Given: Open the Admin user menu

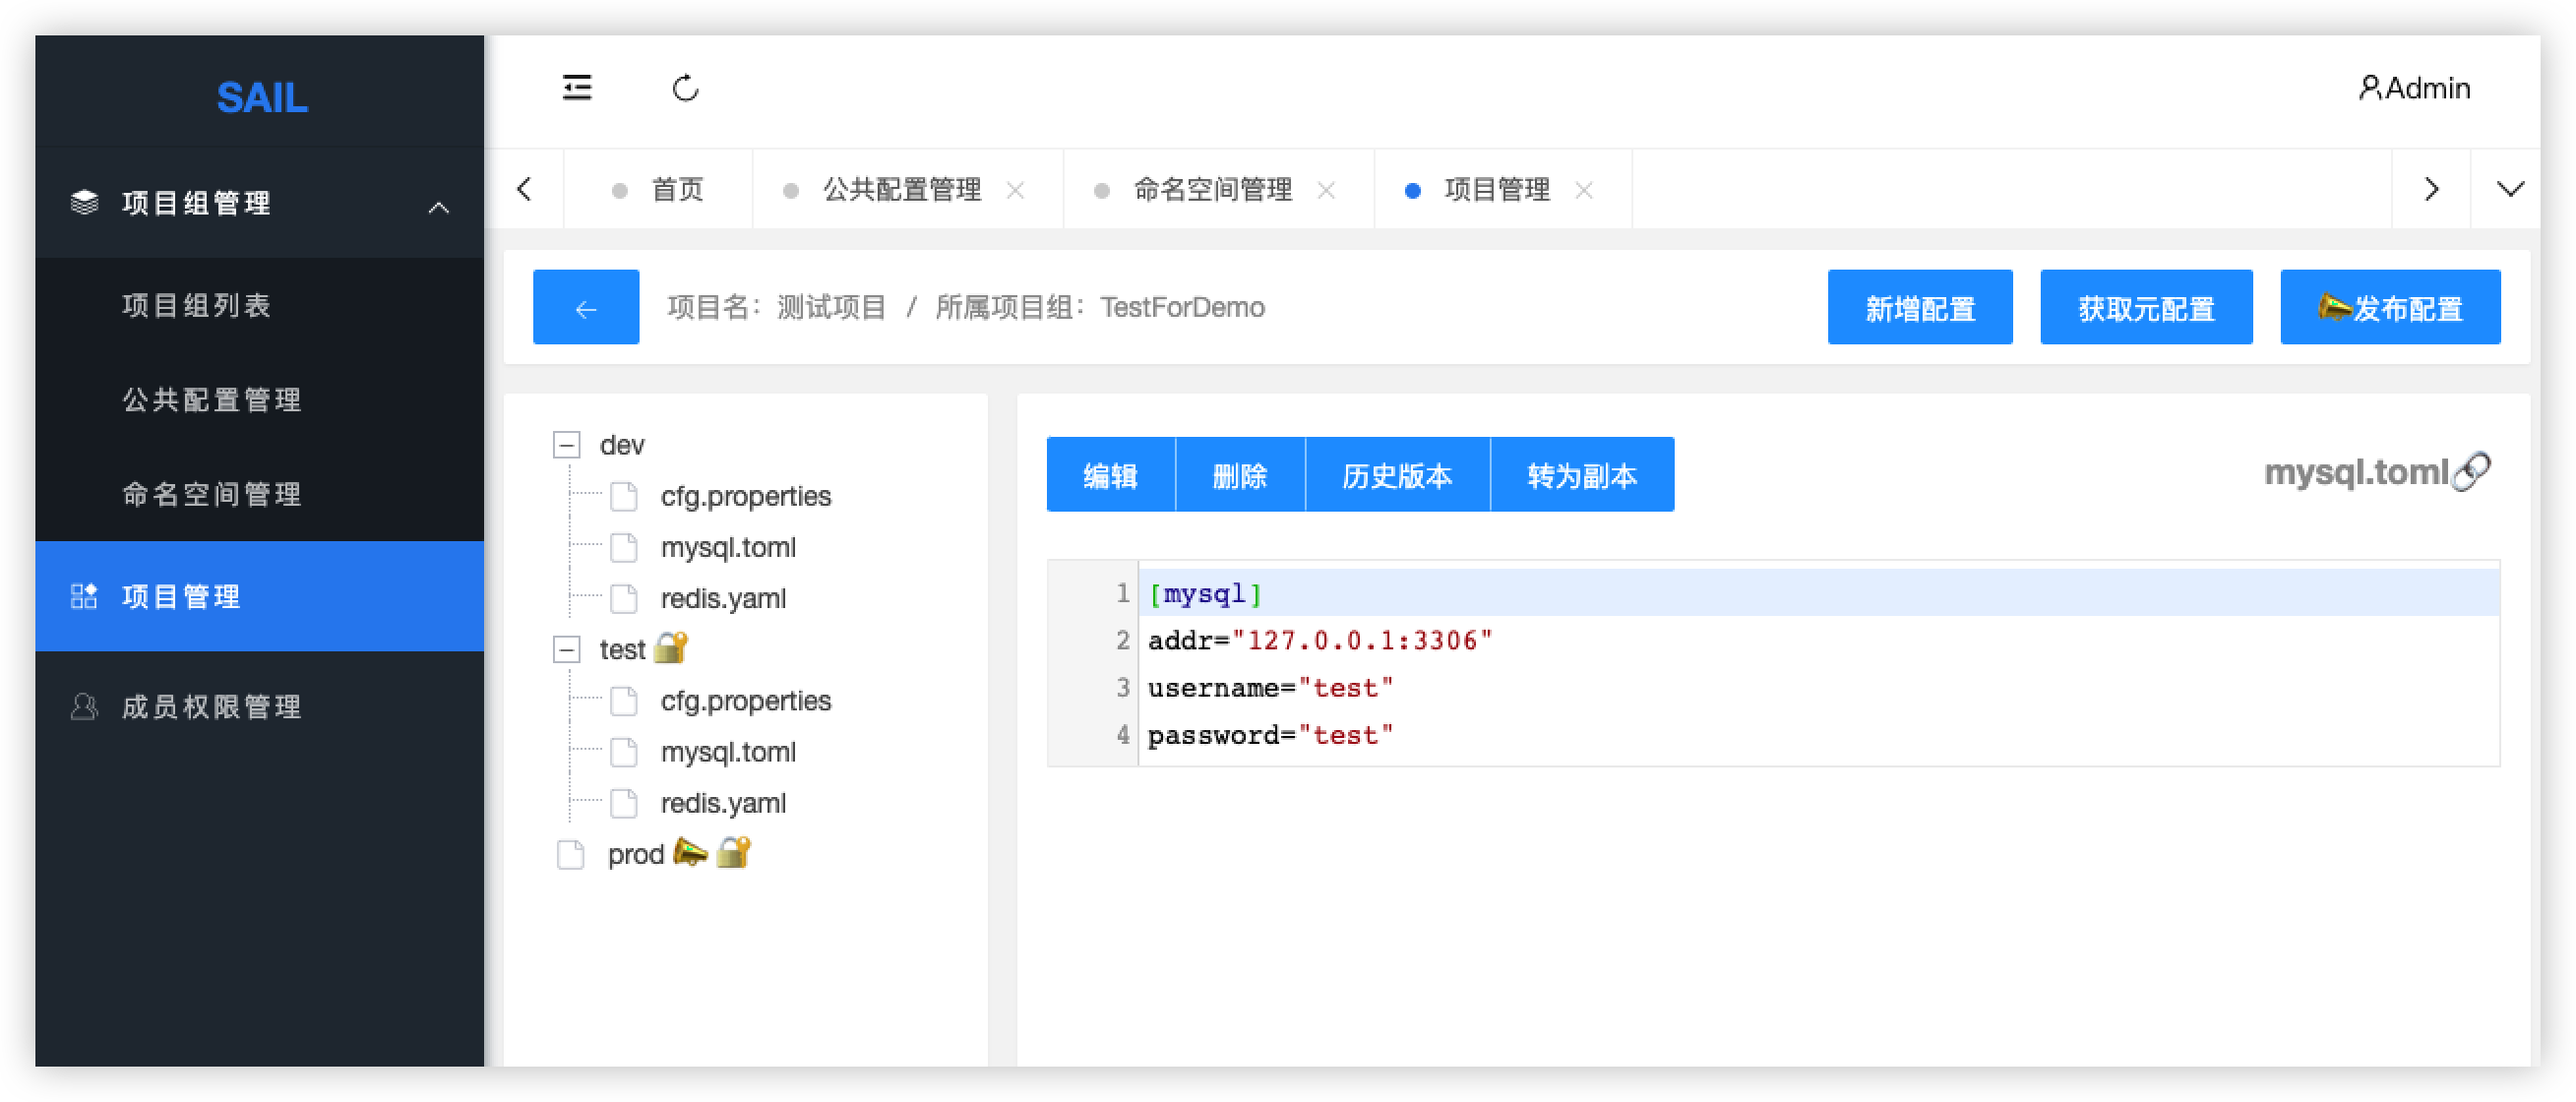Looking at the screenshot, I should point(2415,88).
